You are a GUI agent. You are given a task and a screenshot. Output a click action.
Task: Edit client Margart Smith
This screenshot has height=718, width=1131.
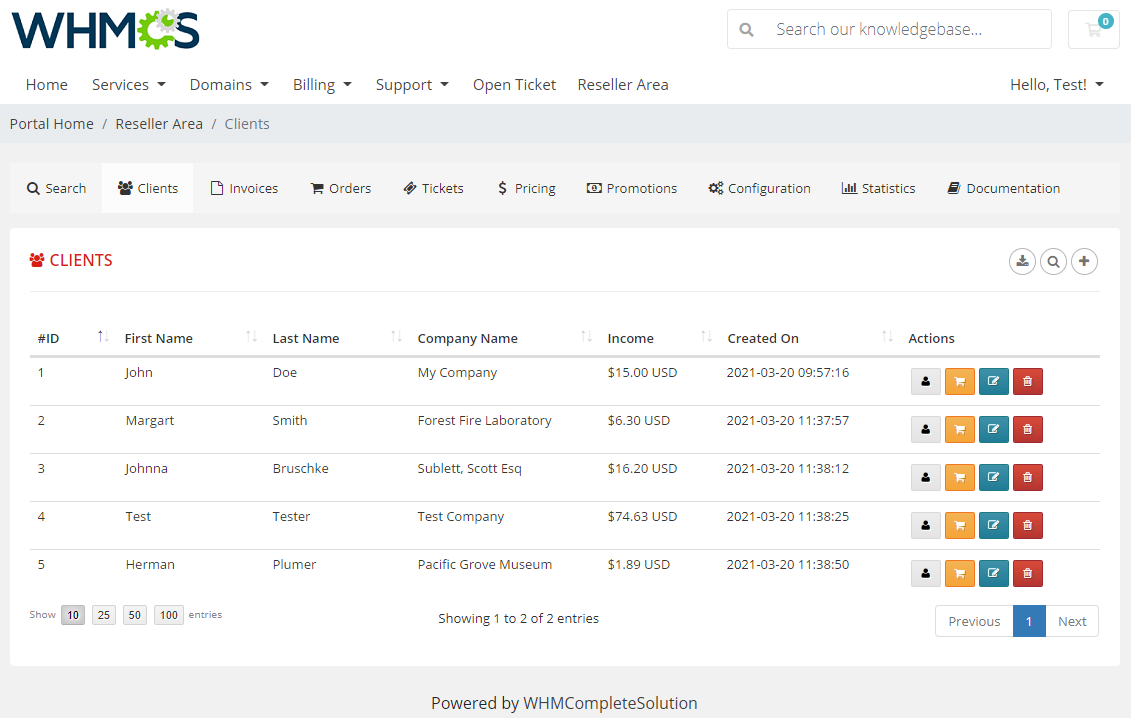click(993, 429)
